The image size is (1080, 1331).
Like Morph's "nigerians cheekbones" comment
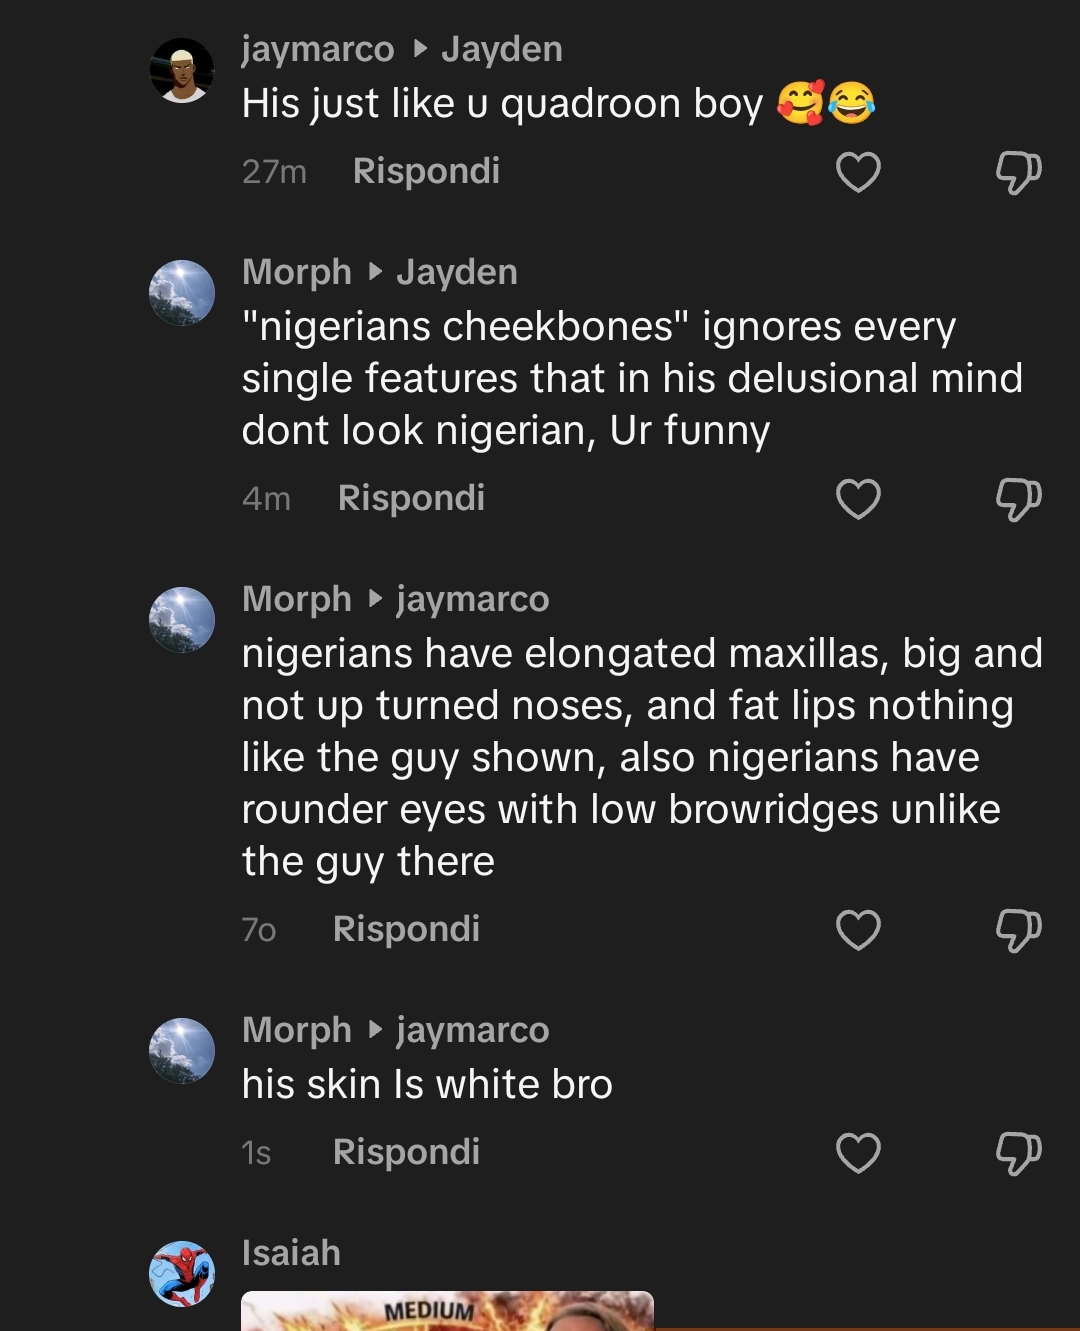coord(858,499)
